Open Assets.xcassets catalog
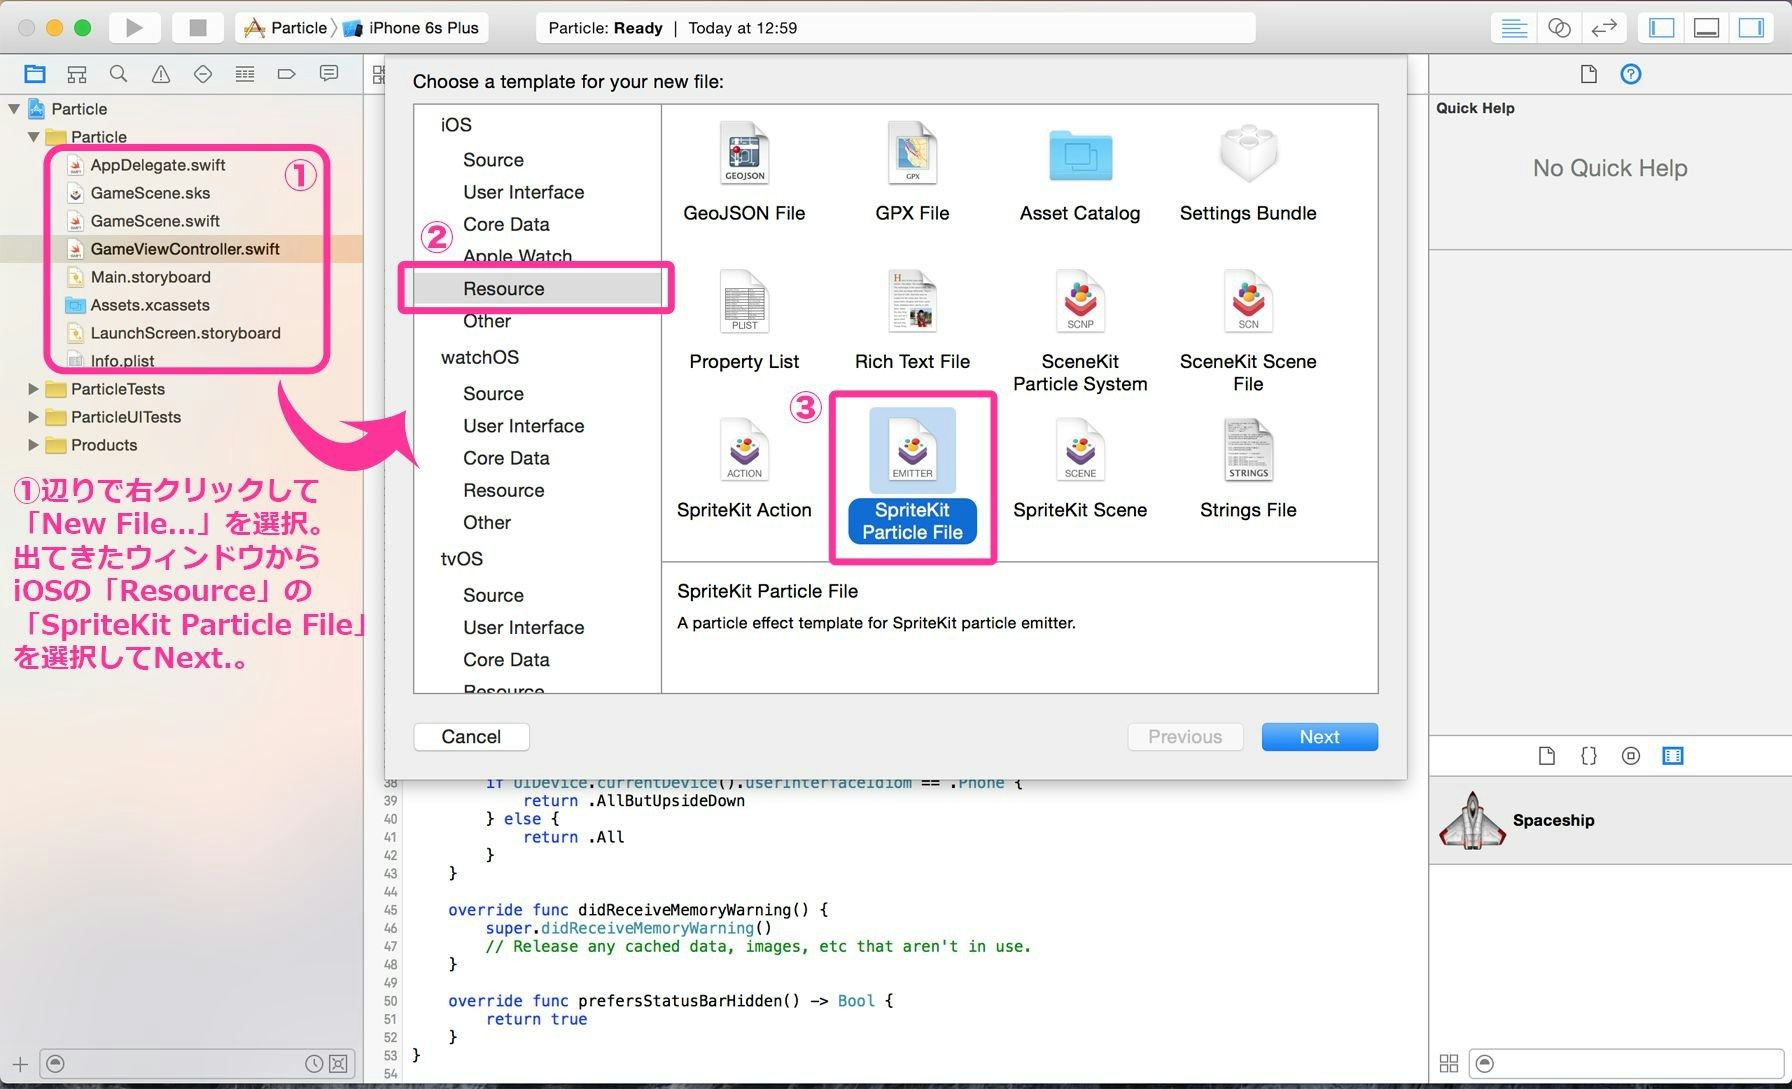This screenshot has width=1792, height=1089. (150, 305)
